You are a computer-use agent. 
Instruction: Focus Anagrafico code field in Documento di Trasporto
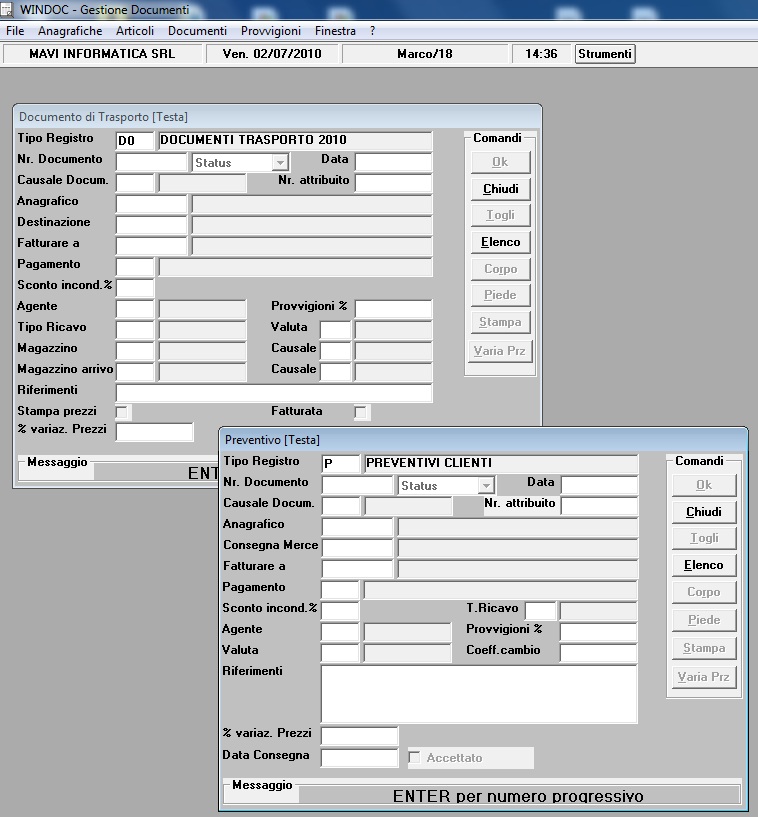point(151,204)
